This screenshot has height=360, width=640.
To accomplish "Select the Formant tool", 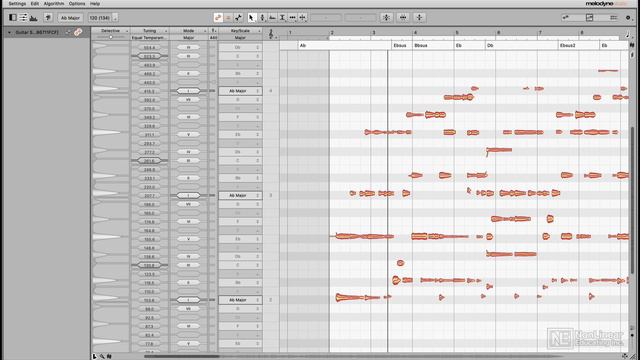I will (272, 18).
